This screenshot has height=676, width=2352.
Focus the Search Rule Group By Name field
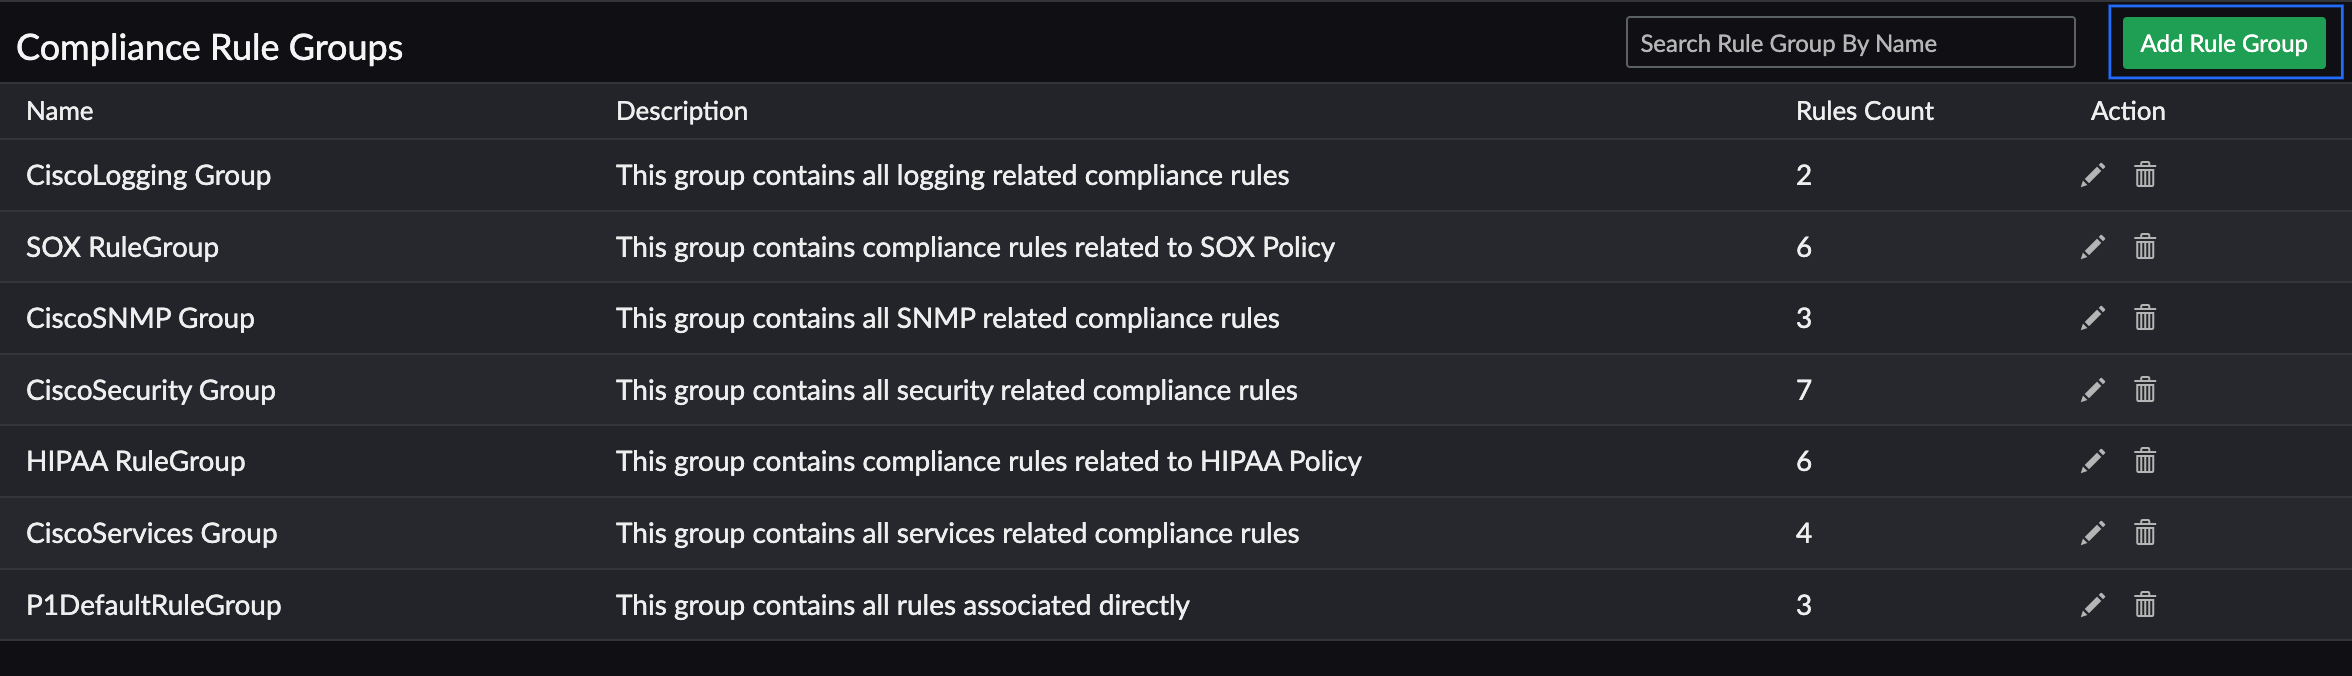pos(1850,43)
